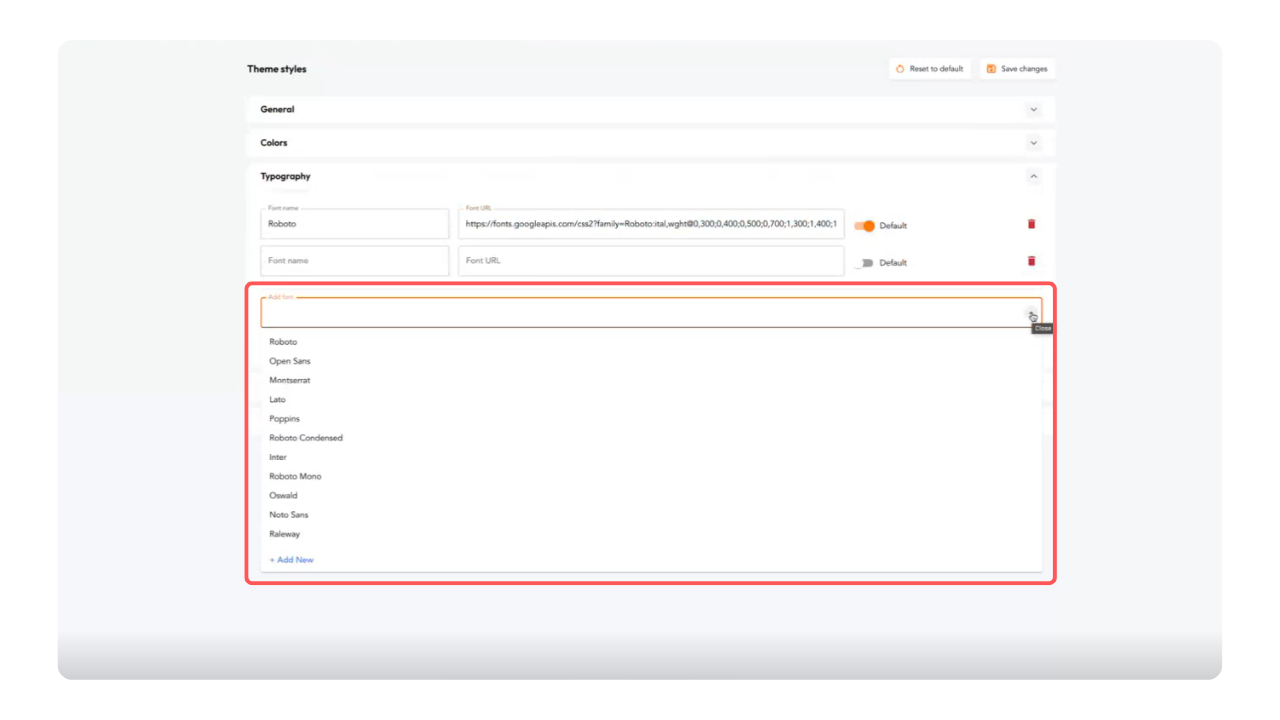Delete the empty font row
Viewport: 1280px width, 720px height.
point(1031,261)
